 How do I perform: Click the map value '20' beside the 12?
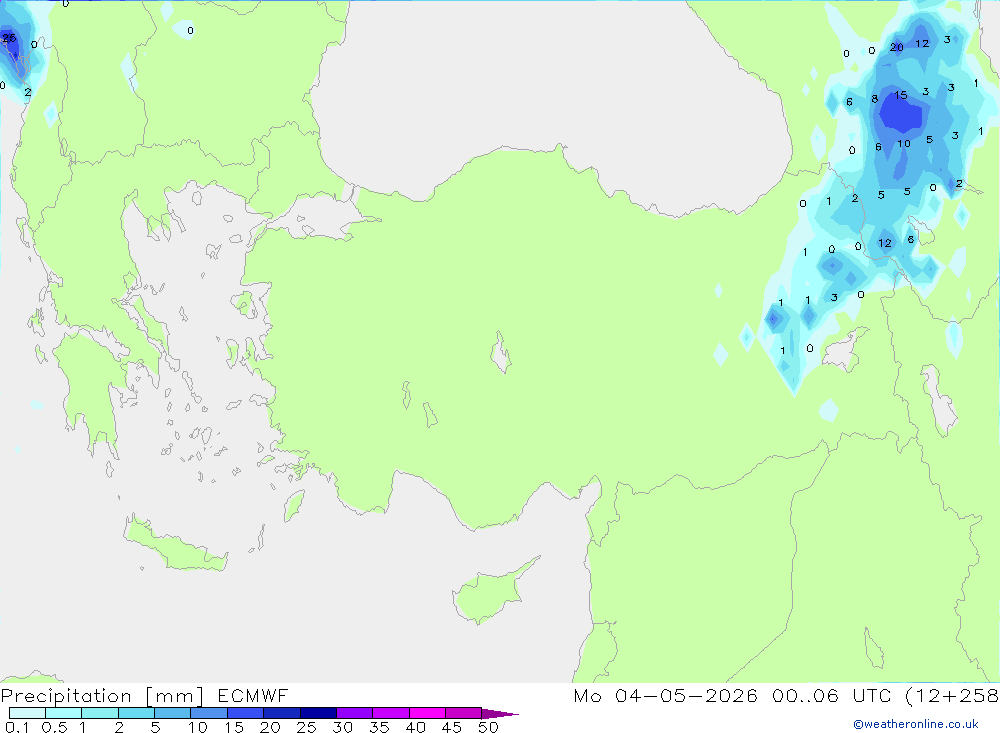click(x=896, y=47)
